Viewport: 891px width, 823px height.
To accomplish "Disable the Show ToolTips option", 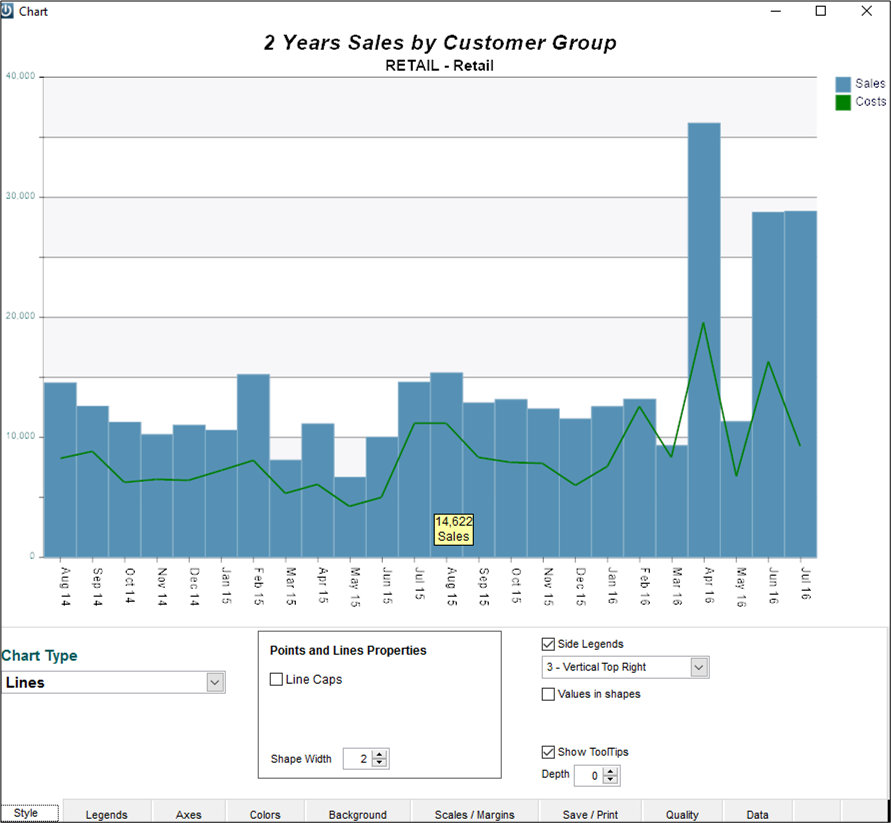I will pos(548,752).
